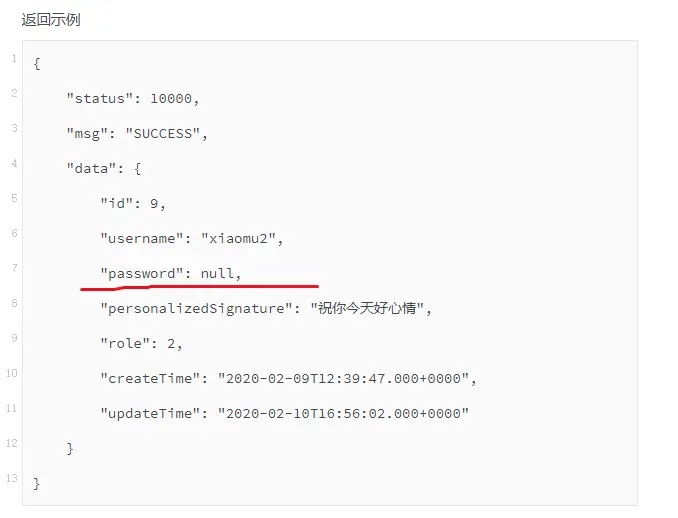Screen dimensions: 678x518
Task: Click line number 13 in the gutter
Action: 12,478
